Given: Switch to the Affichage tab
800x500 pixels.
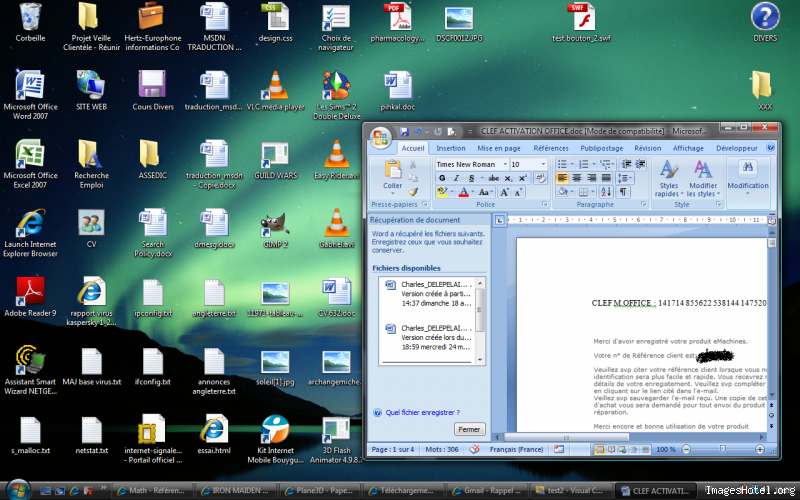Looking at the screenshot, I should (688, 148).
